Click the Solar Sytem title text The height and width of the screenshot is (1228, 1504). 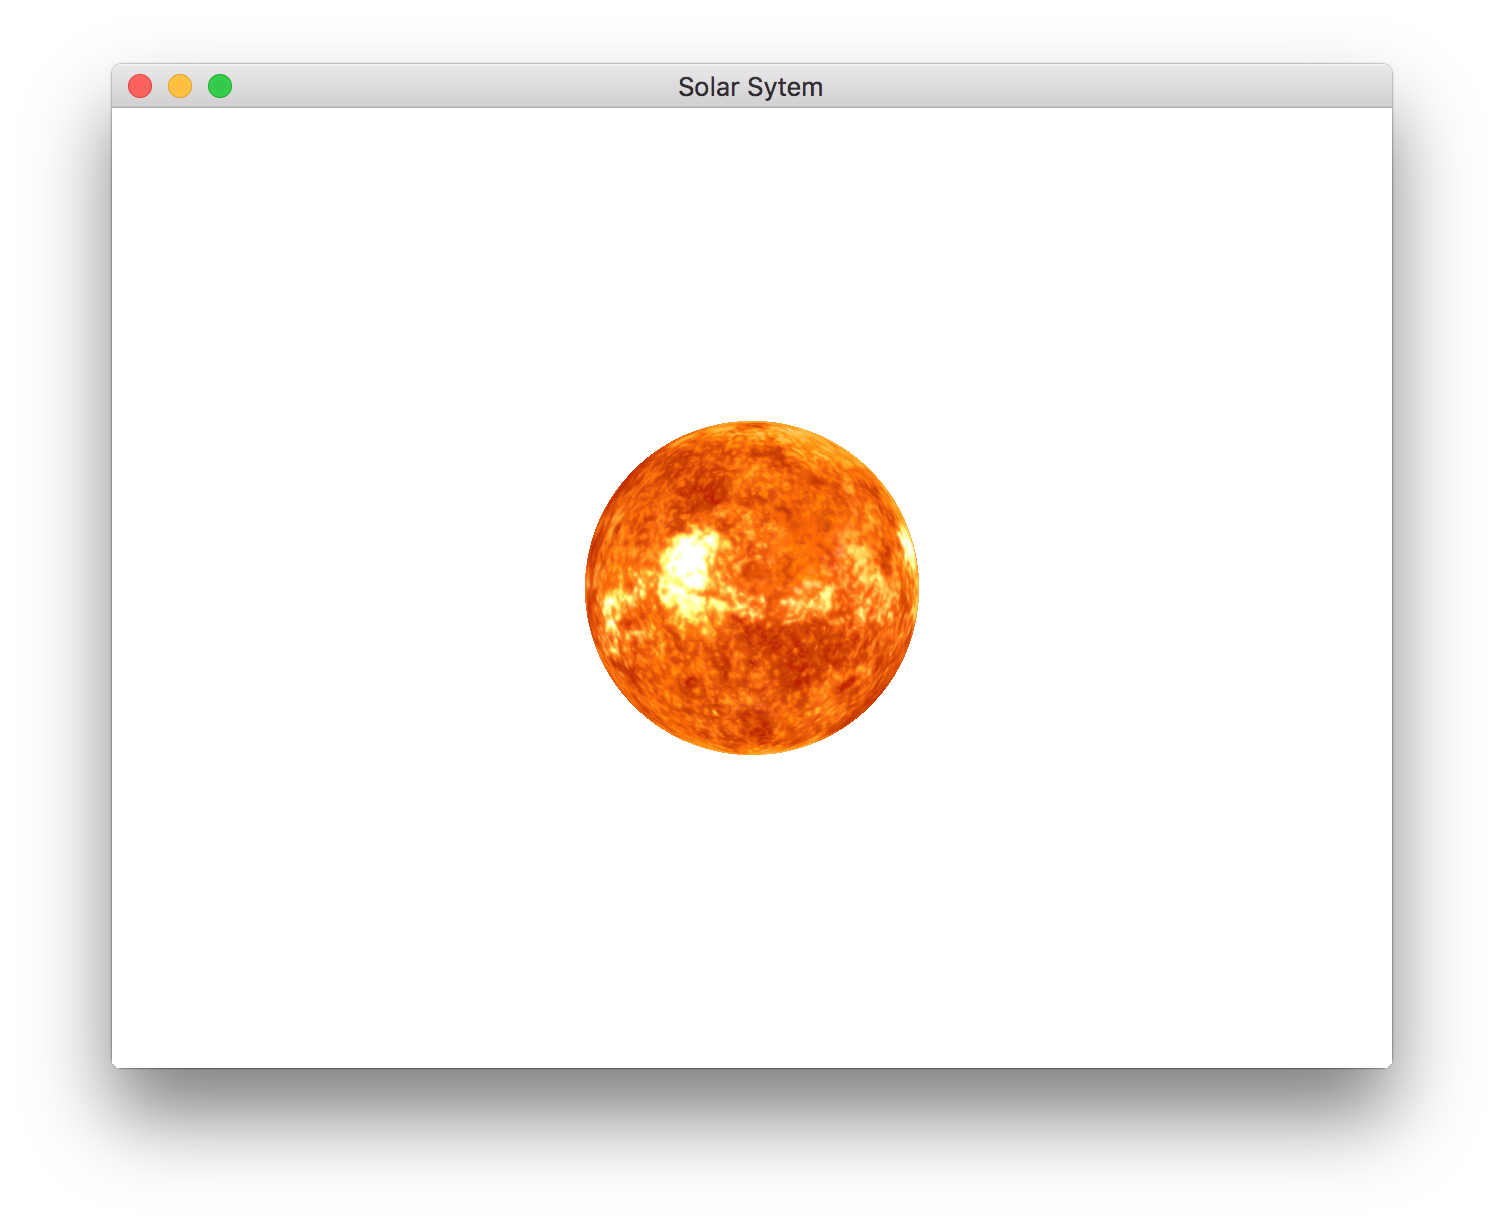click(x=750, y=87)
